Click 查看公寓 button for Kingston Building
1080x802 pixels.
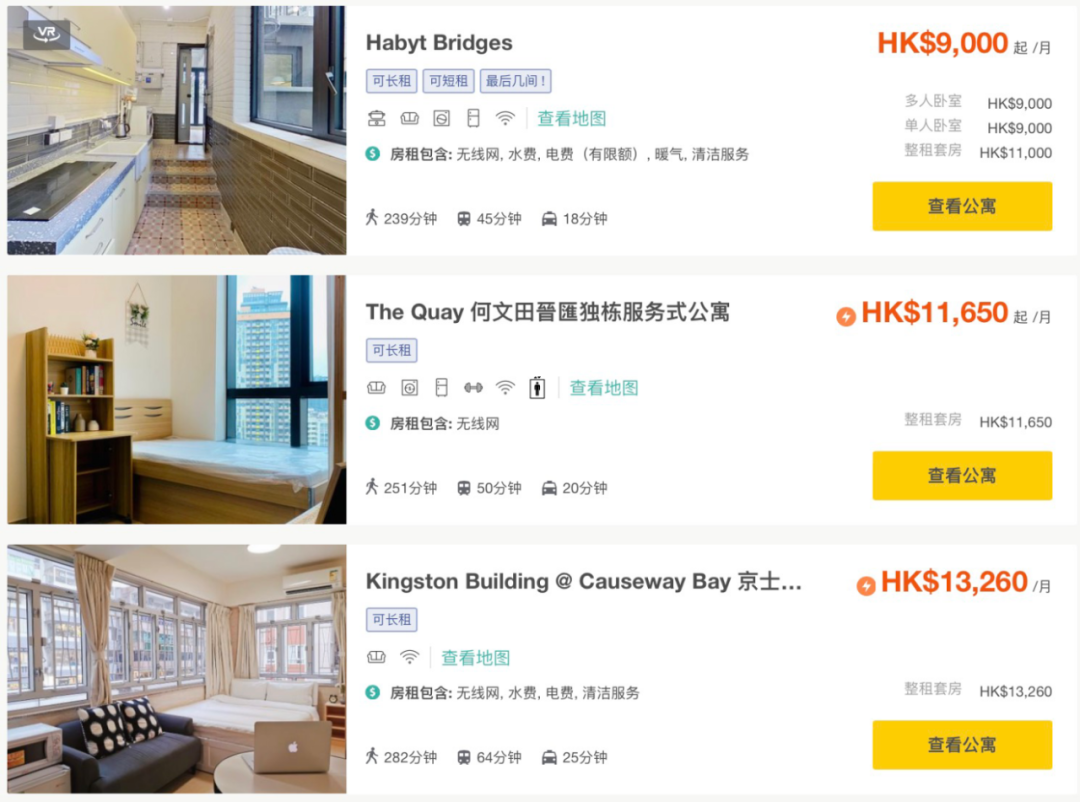[962, 745]
